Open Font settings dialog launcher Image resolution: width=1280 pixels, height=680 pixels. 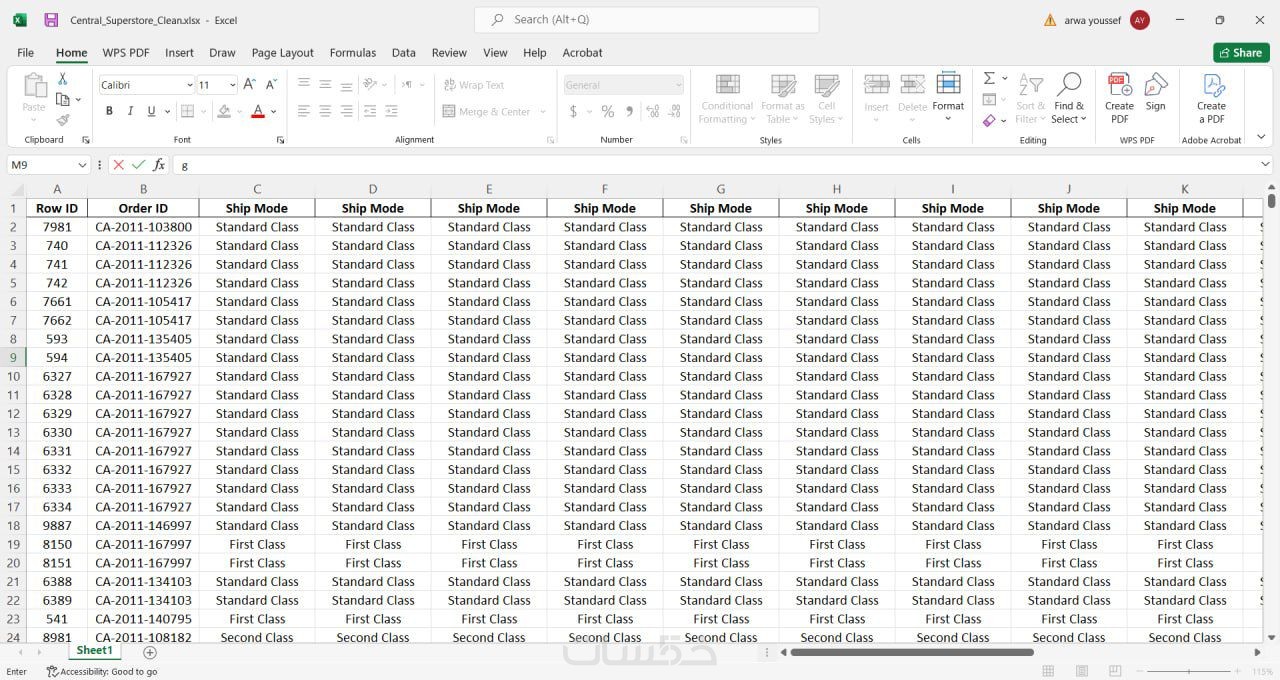(280, 140)
